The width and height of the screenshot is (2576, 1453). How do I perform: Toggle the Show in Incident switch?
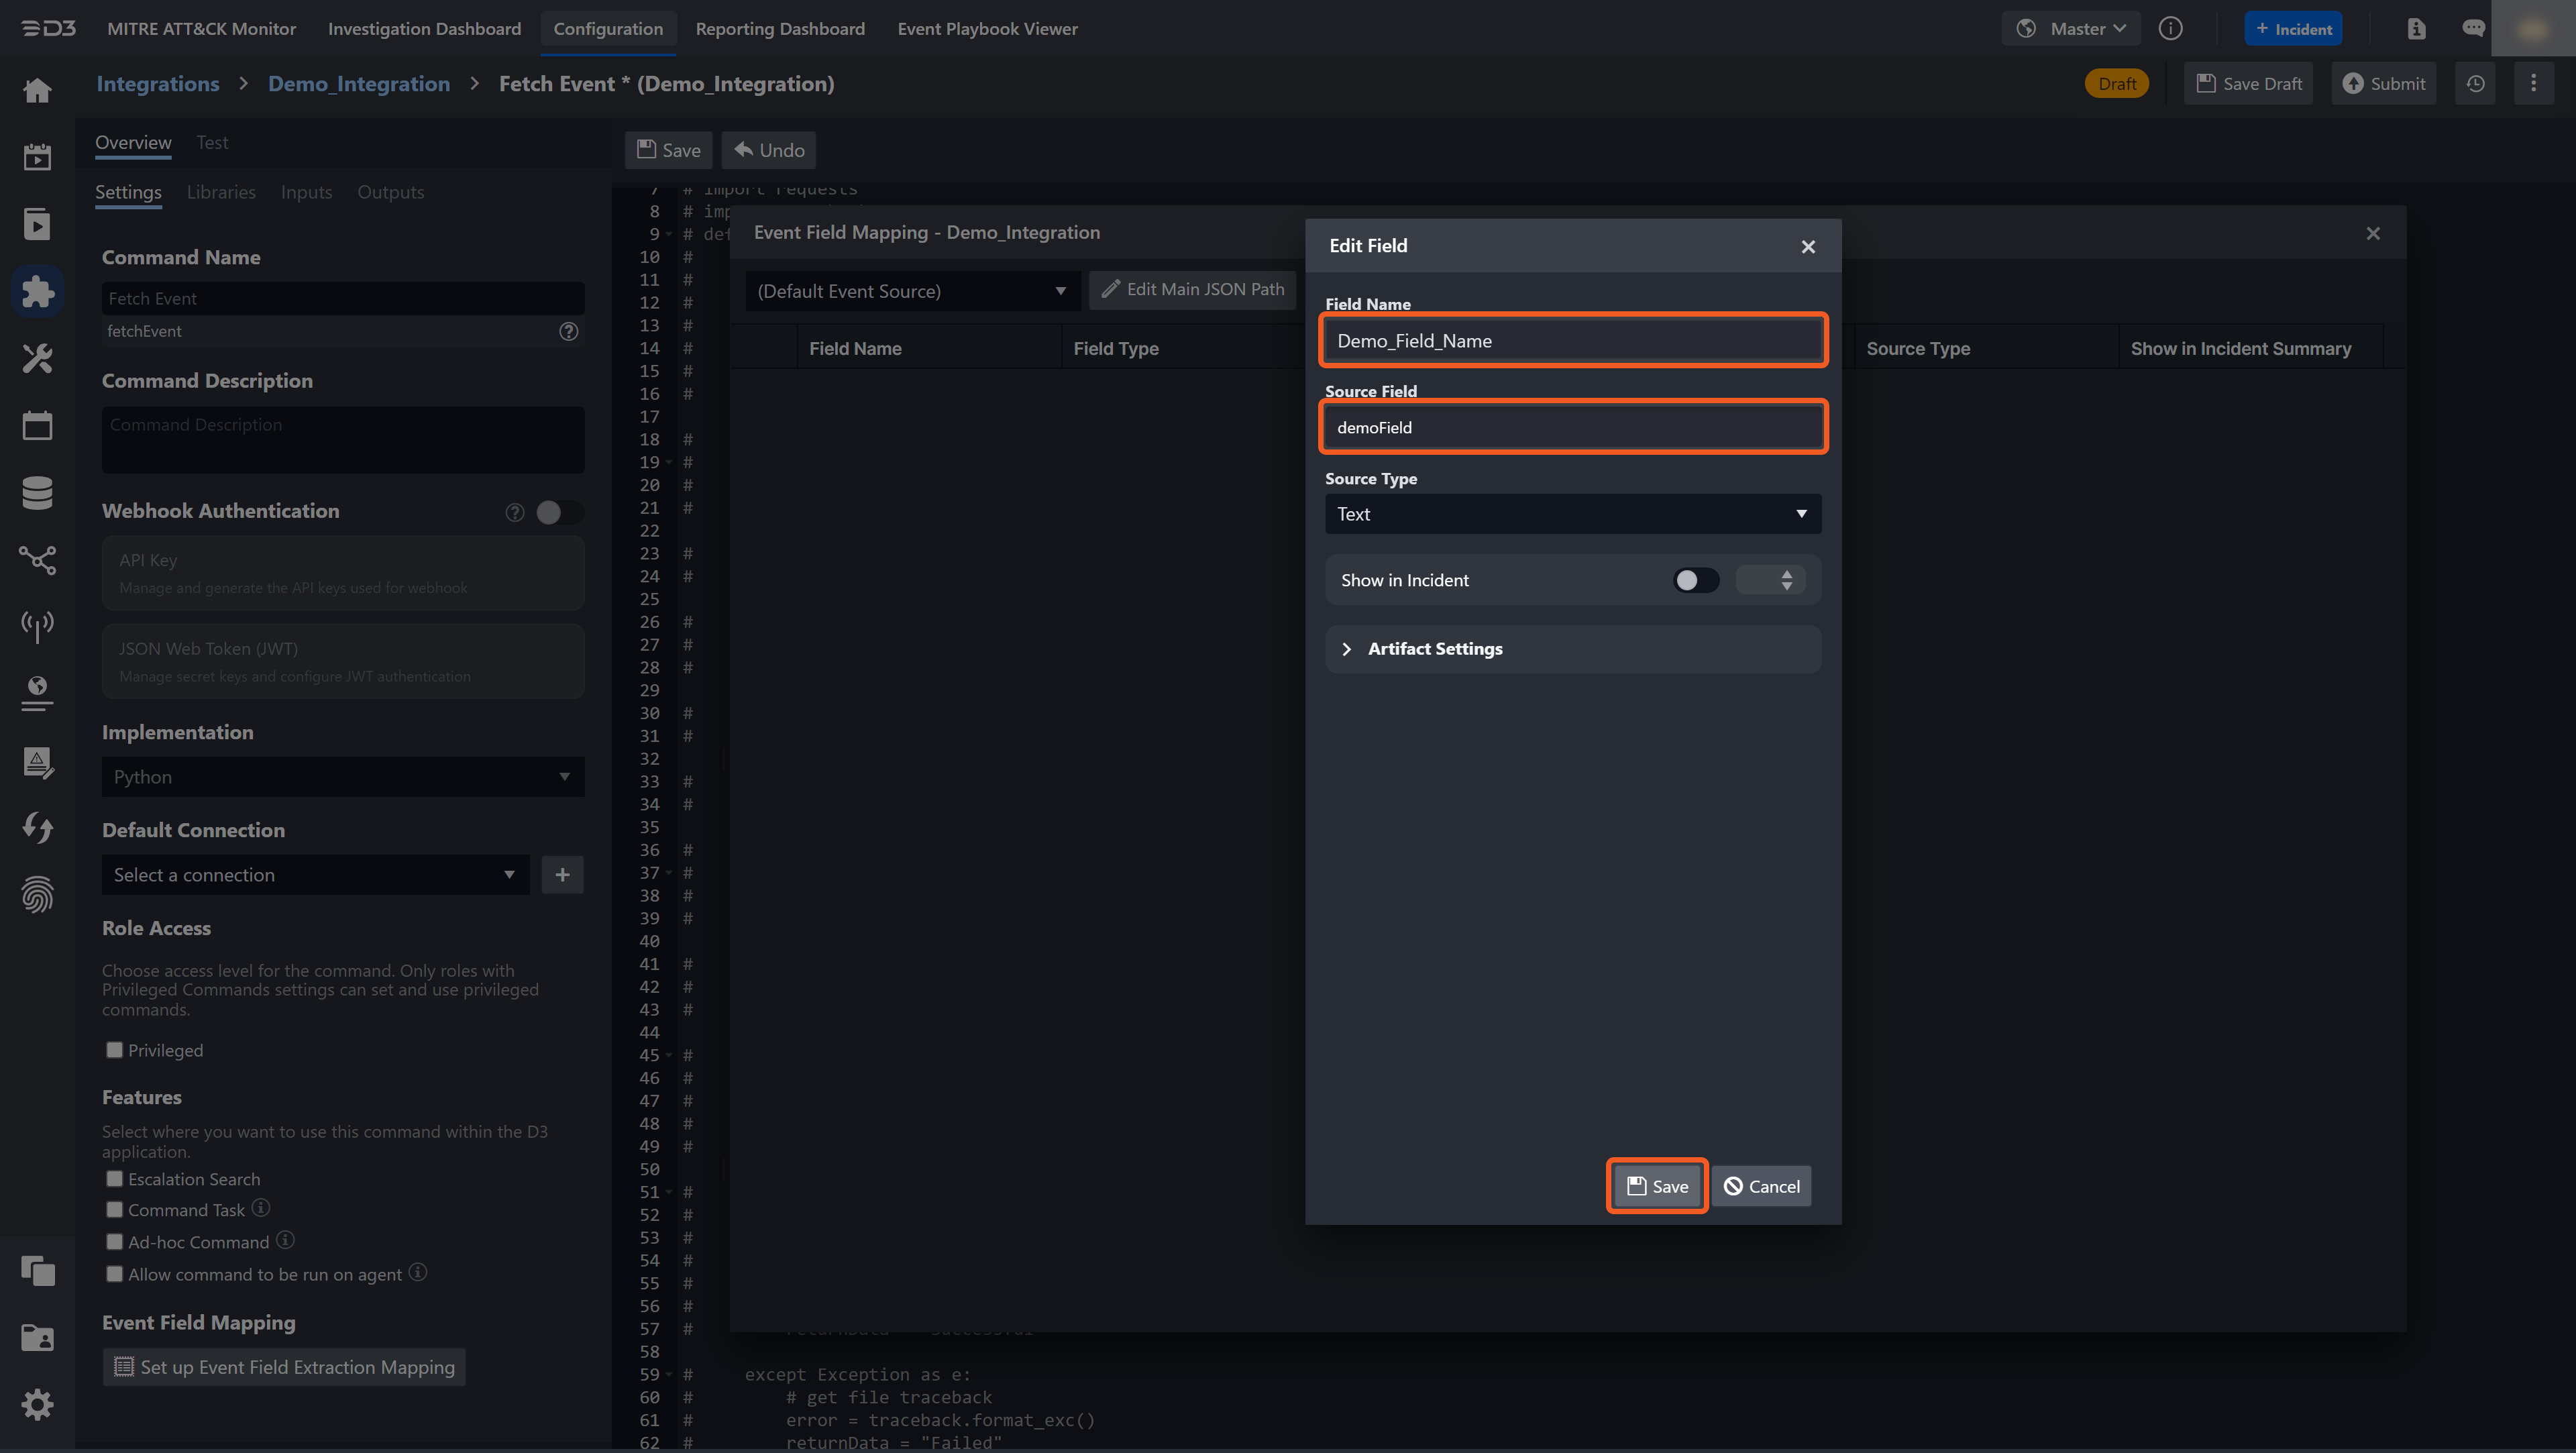pyautogui.click(x=1696, y=580)
